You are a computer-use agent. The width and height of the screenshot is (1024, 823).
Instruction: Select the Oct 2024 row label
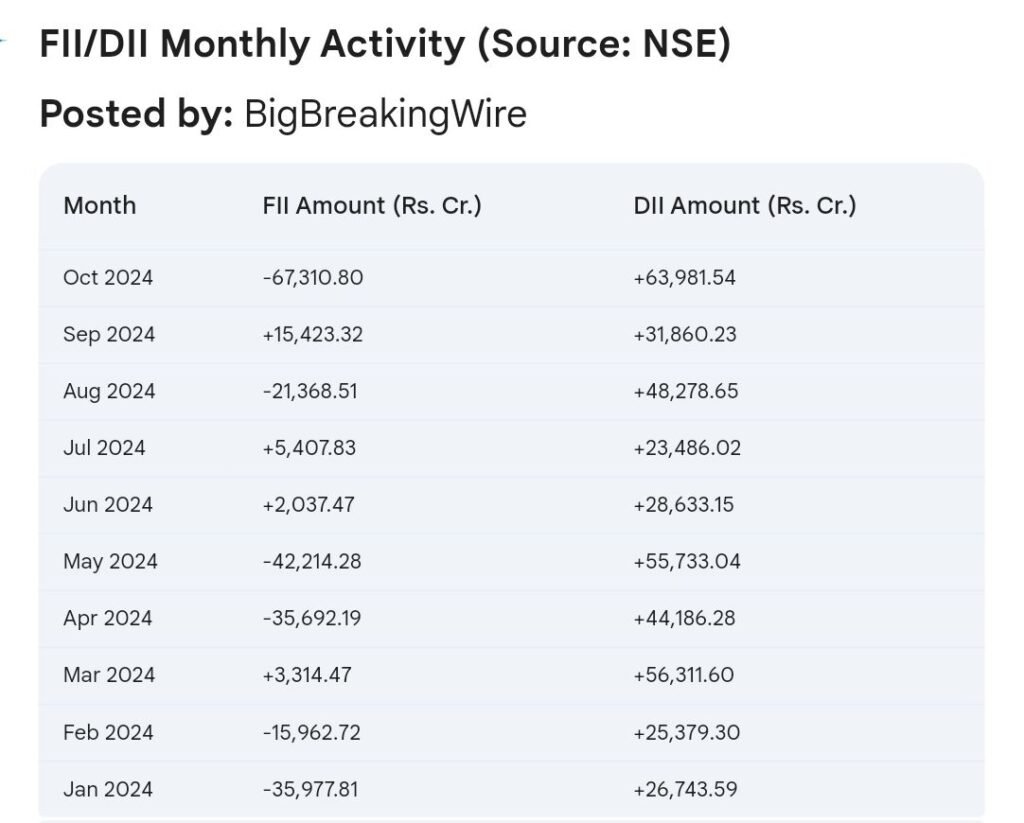point(108,278)
